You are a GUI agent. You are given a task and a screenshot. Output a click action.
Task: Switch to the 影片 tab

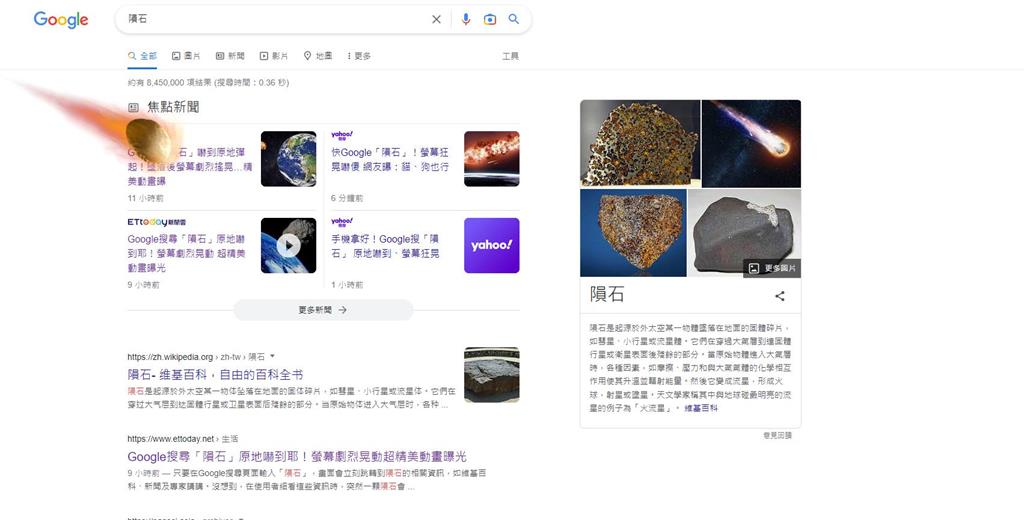274,56
